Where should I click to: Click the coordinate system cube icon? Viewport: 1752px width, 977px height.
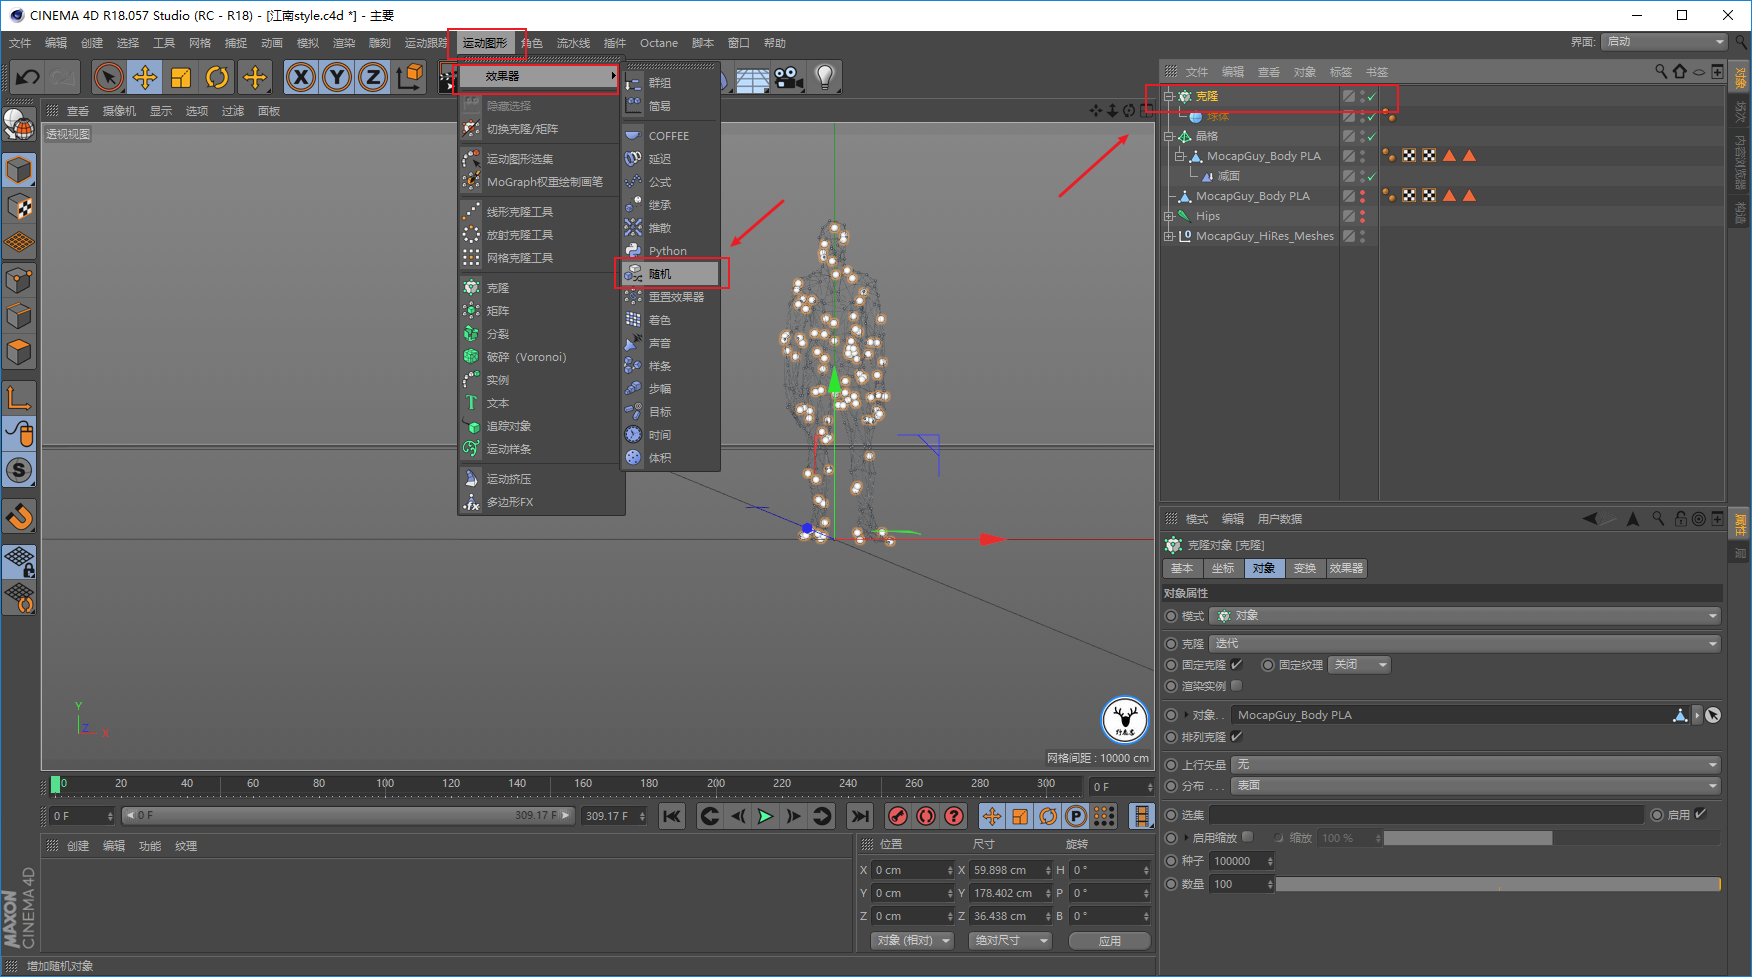[x=409, y=77]
